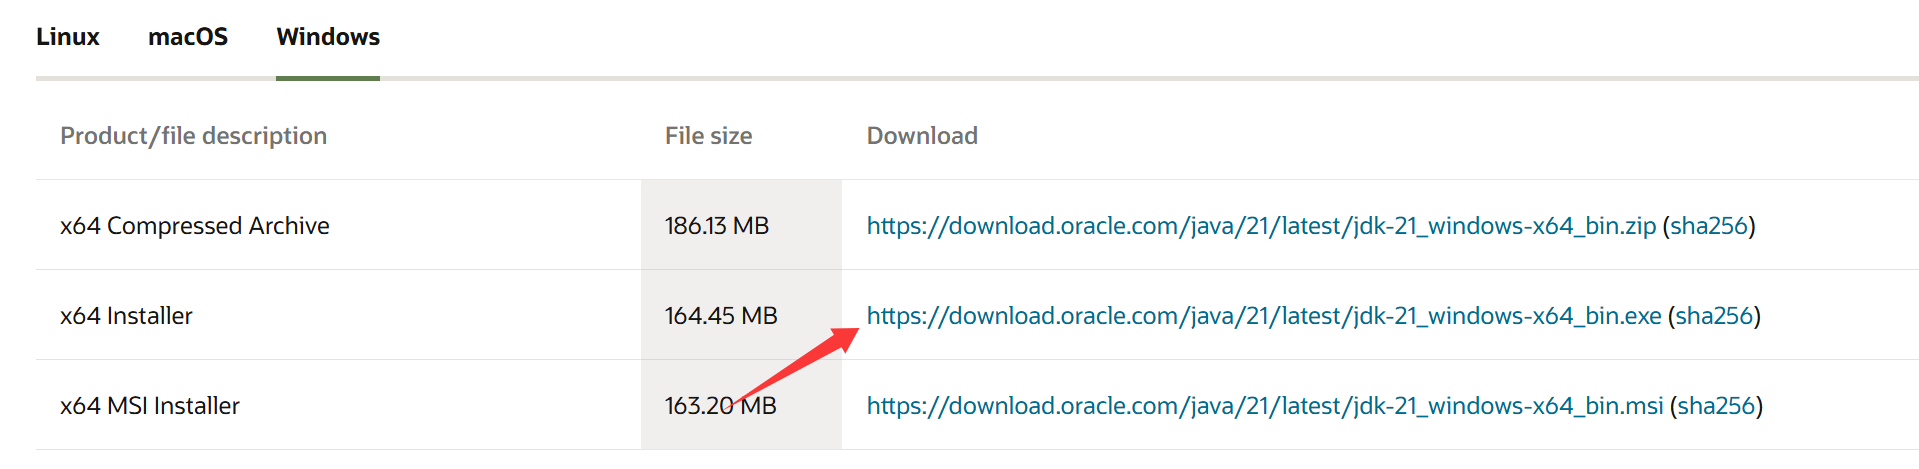1919x469 pixels.
Task: Switch to the macOS tab
Action: tap(188, 37)
